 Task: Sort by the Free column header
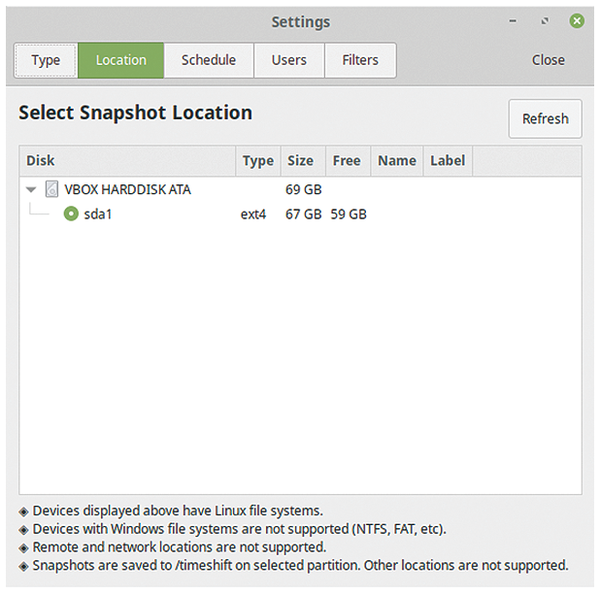tap(348, 161)
